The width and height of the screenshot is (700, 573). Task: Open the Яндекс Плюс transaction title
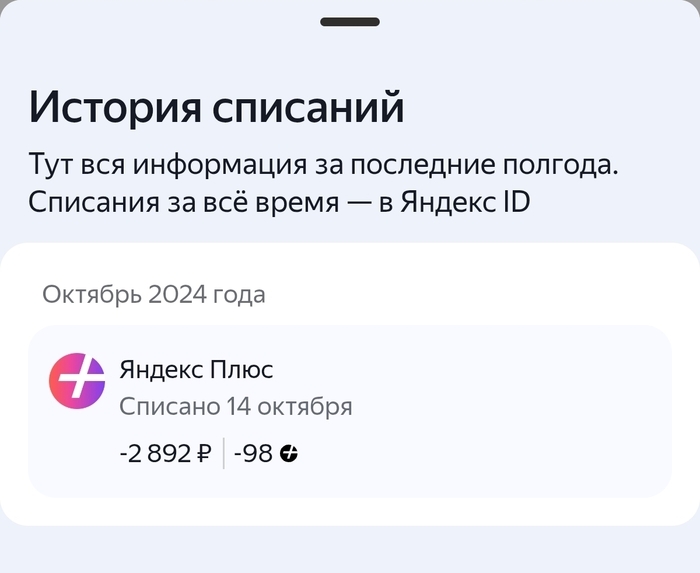pyautogui.click(x=196, y=369)
